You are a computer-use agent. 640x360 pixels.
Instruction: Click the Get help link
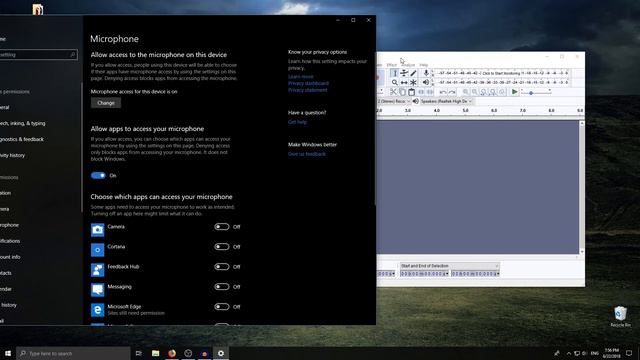click(x=297, y=122)
